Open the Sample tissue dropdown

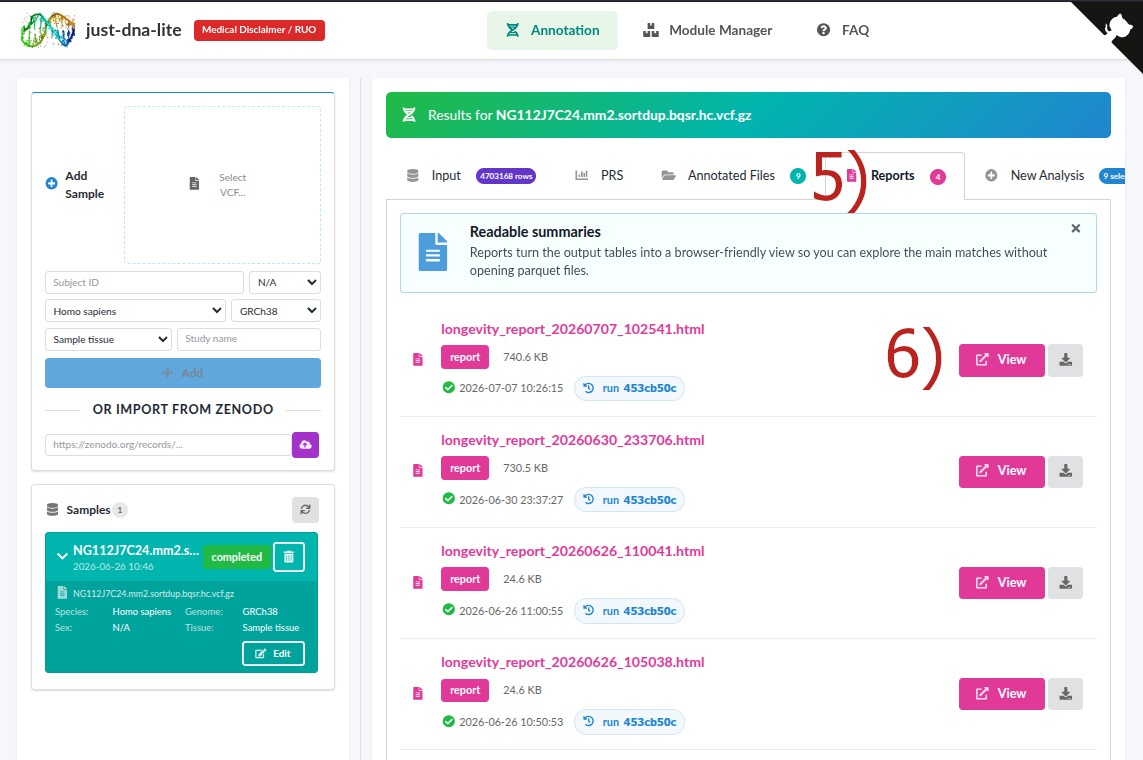(108, 340)
